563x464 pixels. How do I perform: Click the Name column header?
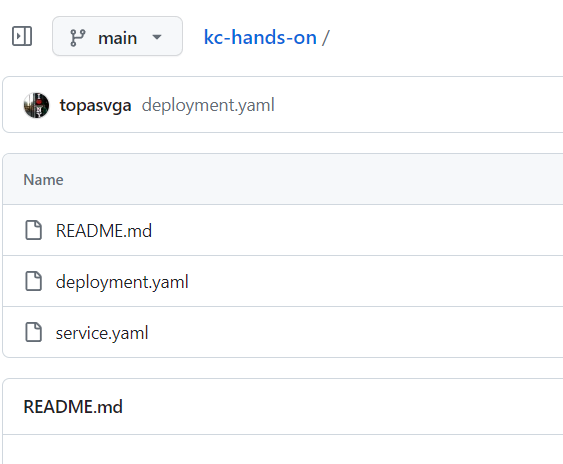coord(43,180)
